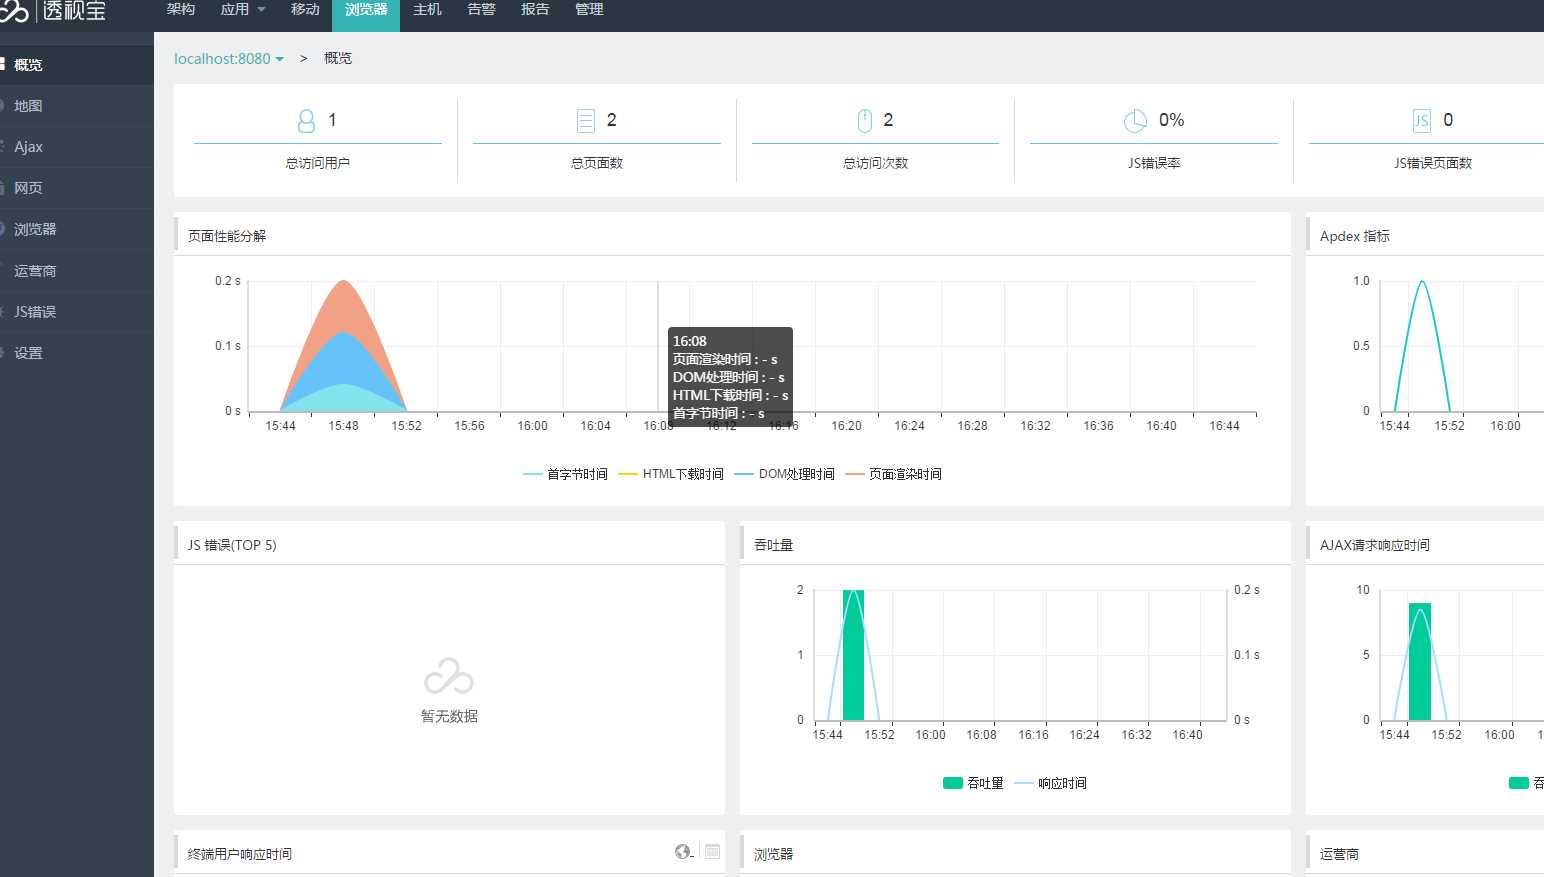Image resolution: width=1544 pixels, height=877 pixels.
Task: Open JS错误 in the sidebar
Action: click(x=77, y=312)
